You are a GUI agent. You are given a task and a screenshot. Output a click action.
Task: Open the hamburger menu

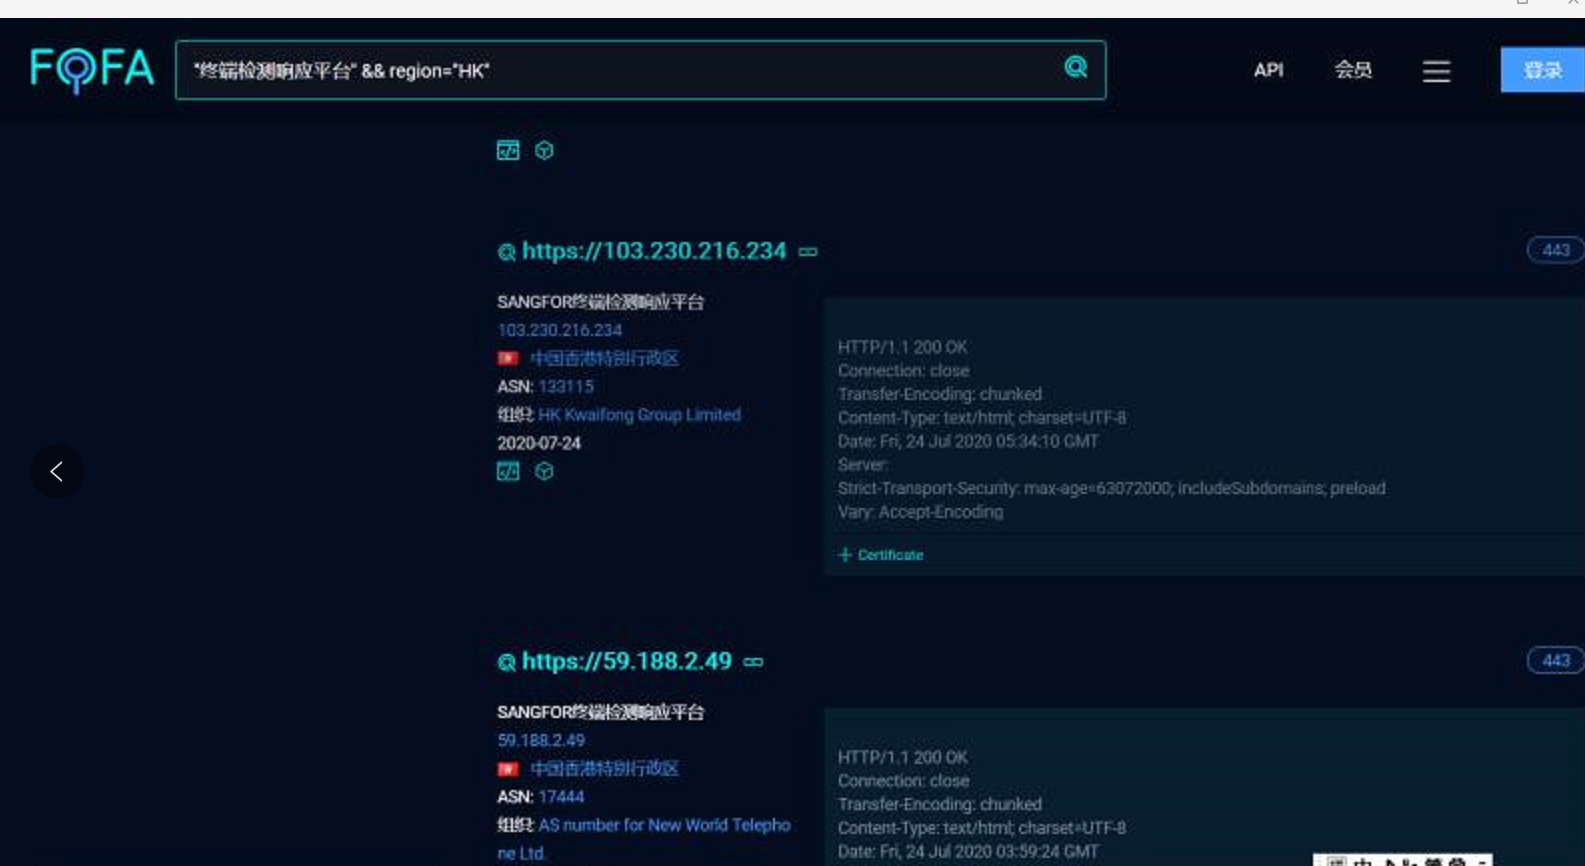tap(1436, 71)
